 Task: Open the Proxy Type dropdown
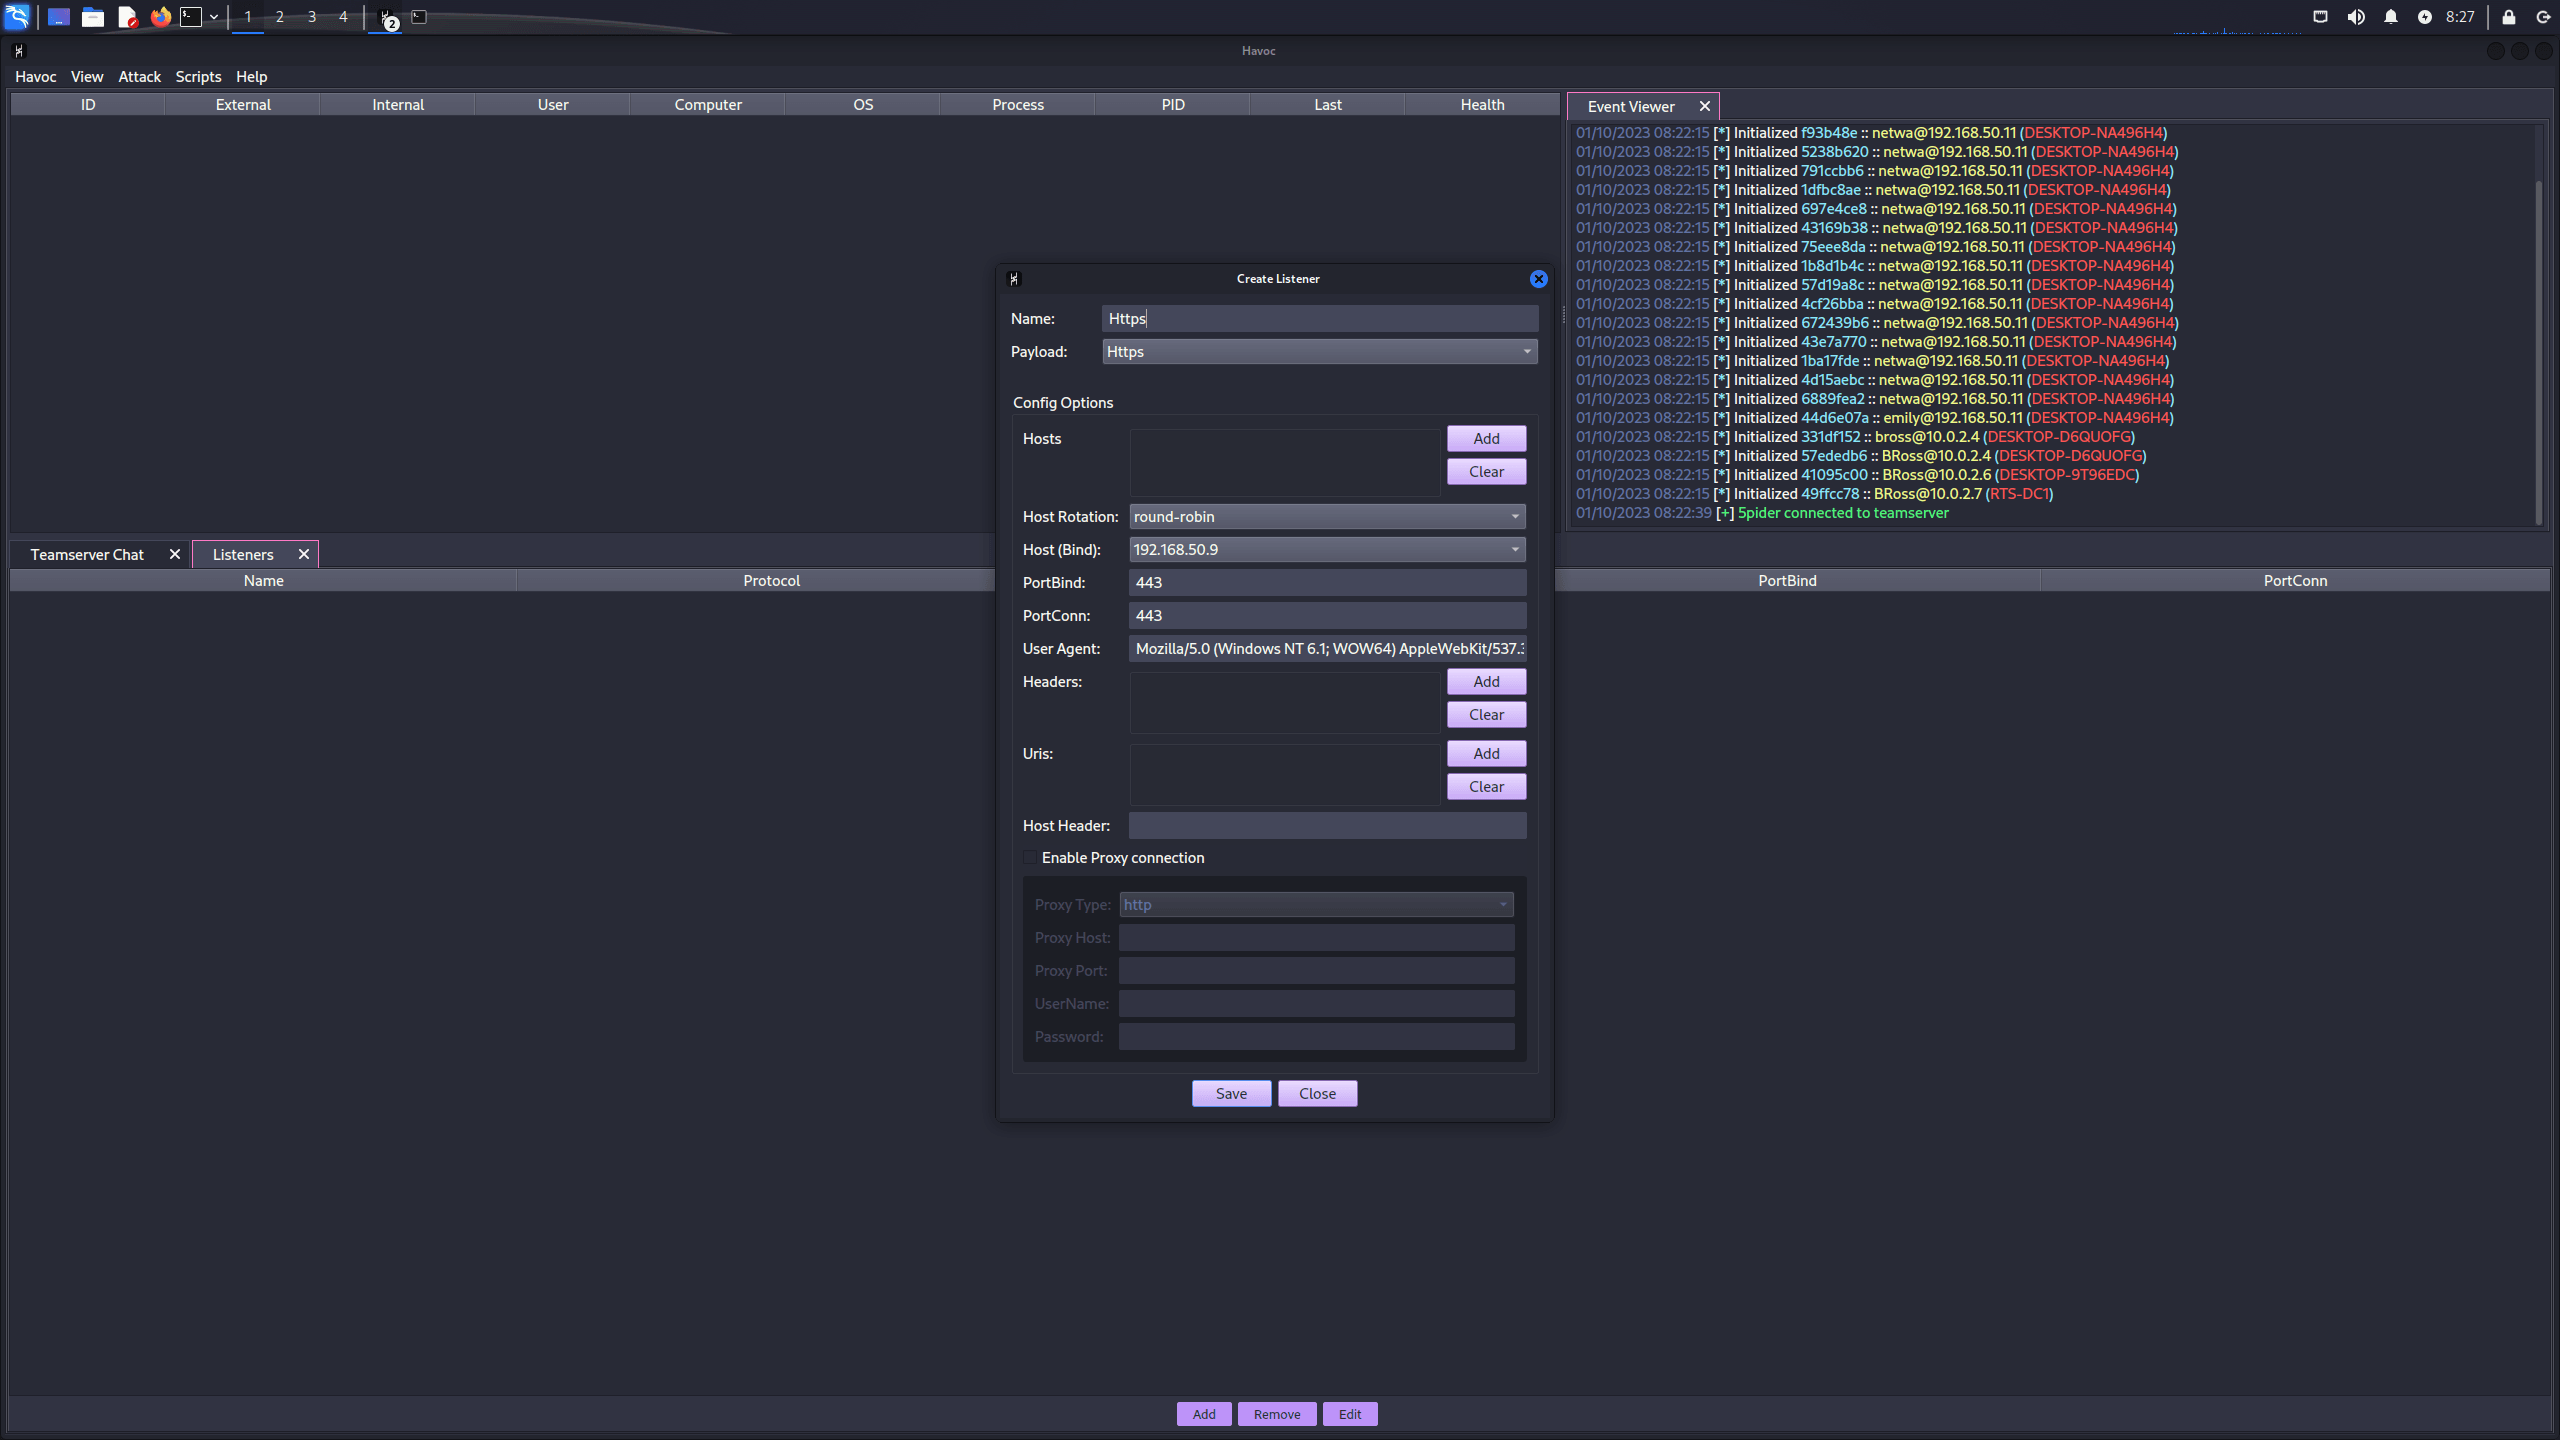pos(1316,904)
